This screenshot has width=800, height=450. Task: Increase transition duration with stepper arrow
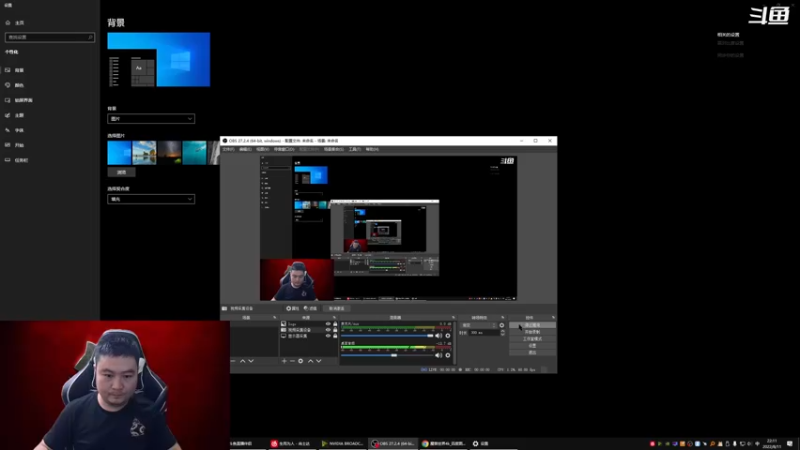[x=503, y=331]
